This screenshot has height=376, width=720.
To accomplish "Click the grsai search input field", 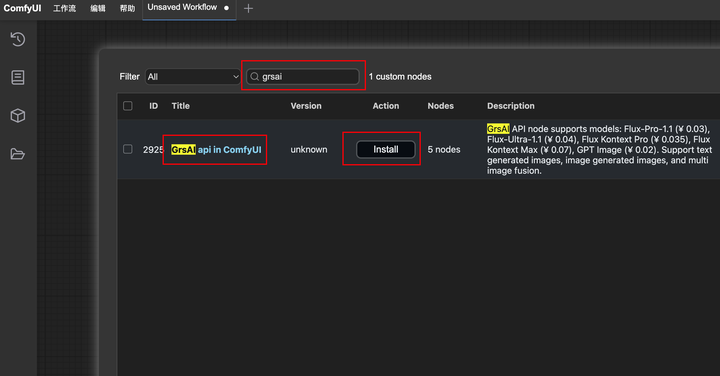I will point(303,77).
